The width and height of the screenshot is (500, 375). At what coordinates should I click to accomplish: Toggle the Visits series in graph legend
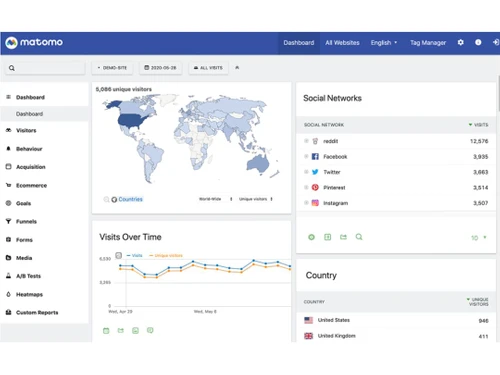[x=134, y=255]
